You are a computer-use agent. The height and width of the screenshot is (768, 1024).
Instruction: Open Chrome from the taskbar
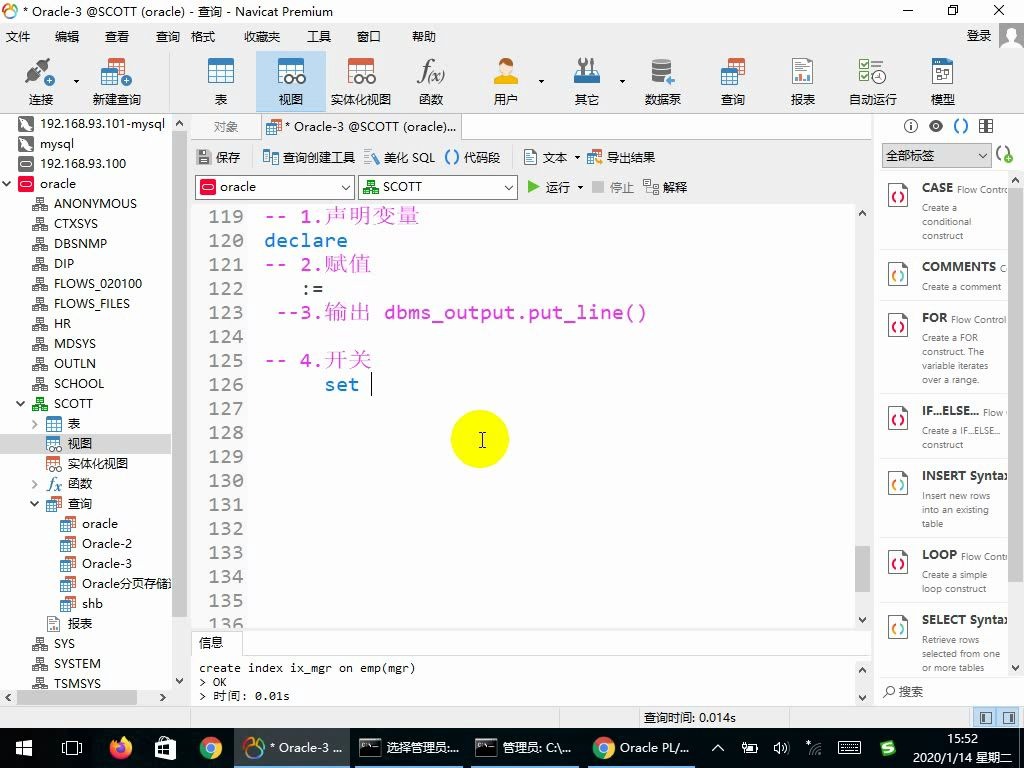click(208, 747)
